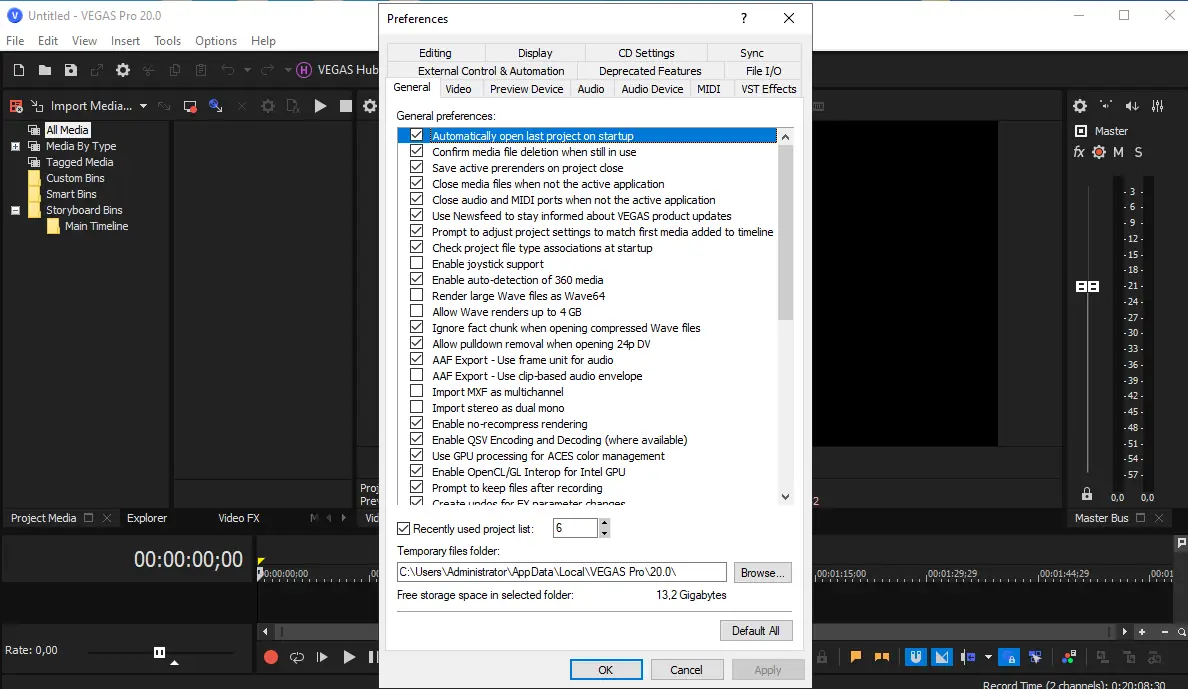Open the Master Bus mixer faders icon
The width and height of the screenshot is (1188, 689).
1158,106
